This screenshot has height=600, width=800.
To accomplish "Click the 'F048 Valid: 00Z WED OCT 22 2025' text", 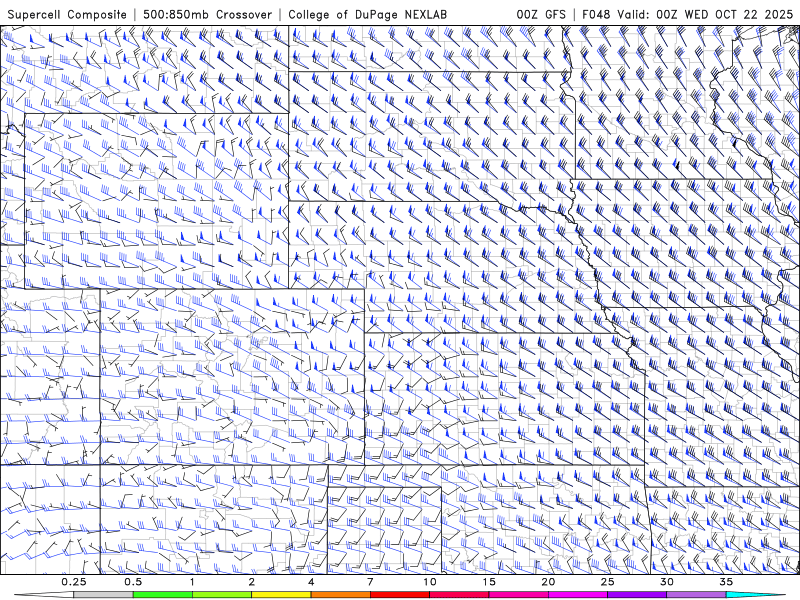I will click(x=688, y=14).
